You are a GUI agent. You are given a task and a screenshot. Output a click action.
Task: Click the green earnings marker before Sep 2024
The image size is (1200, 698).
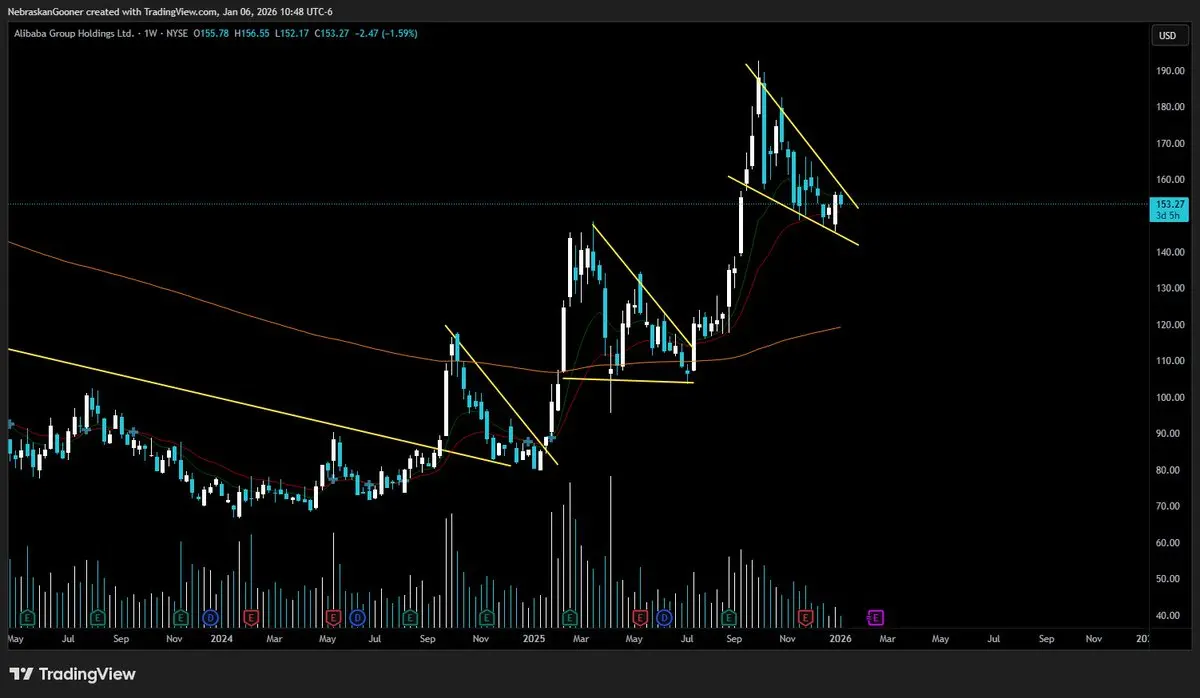click(x=410, y=617)
